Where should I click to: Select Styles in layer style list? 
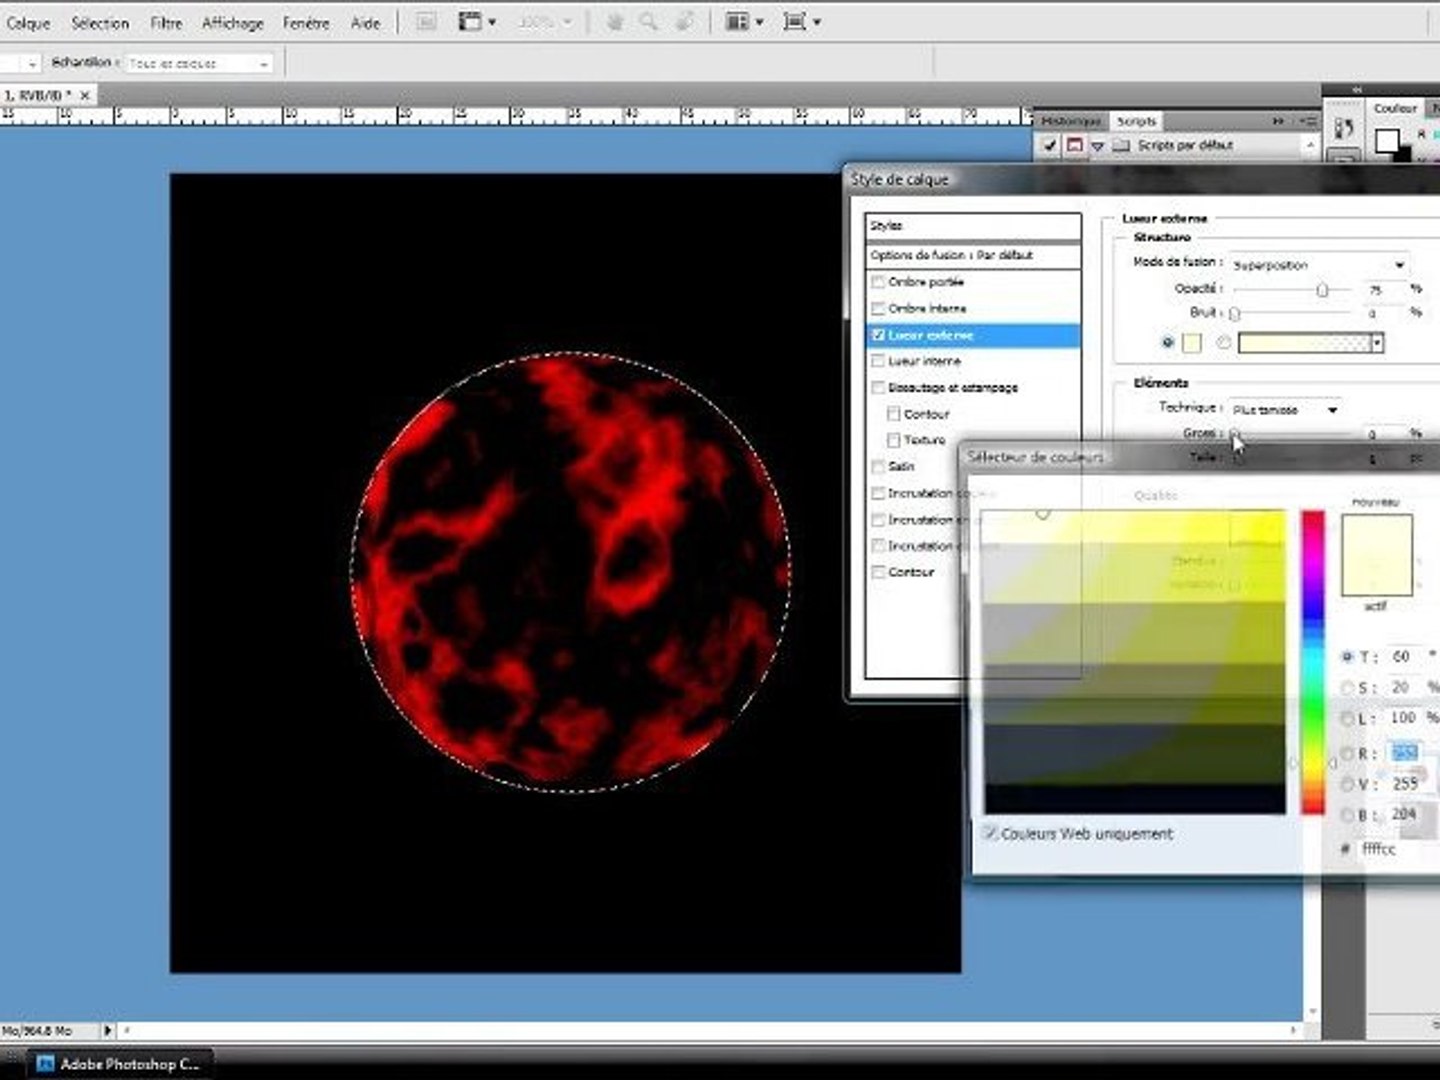(x=973, y=226)
